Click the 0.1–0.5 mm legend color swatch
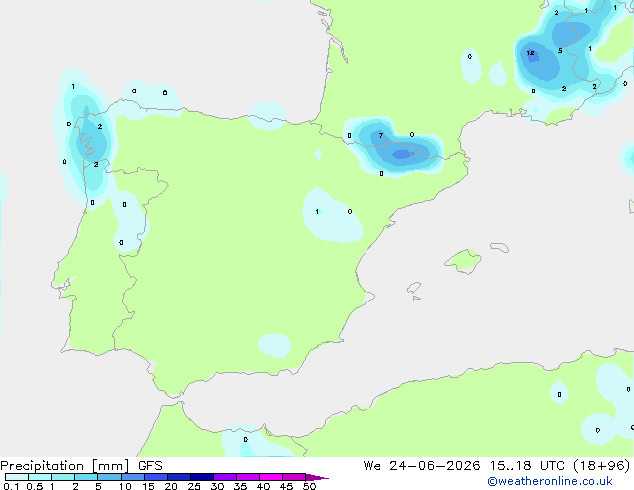Image resolution: width=634 pixels, height=490 pixels. (17, 477)
